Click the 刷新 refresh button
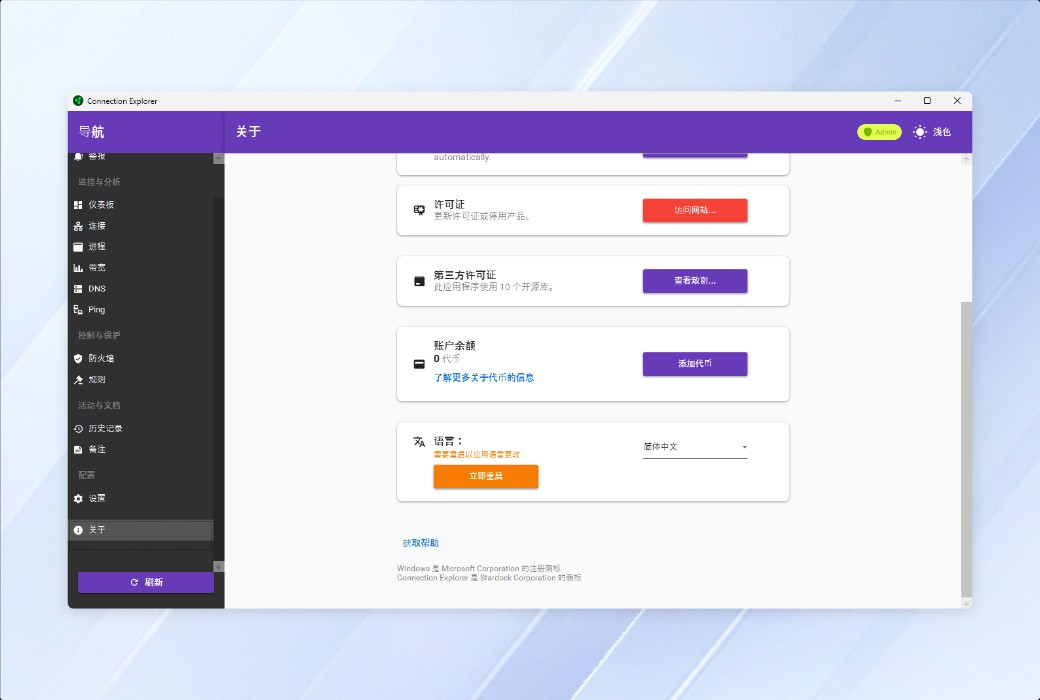The width and height of the screenshot is (1040, 700). tap(146, 583)
